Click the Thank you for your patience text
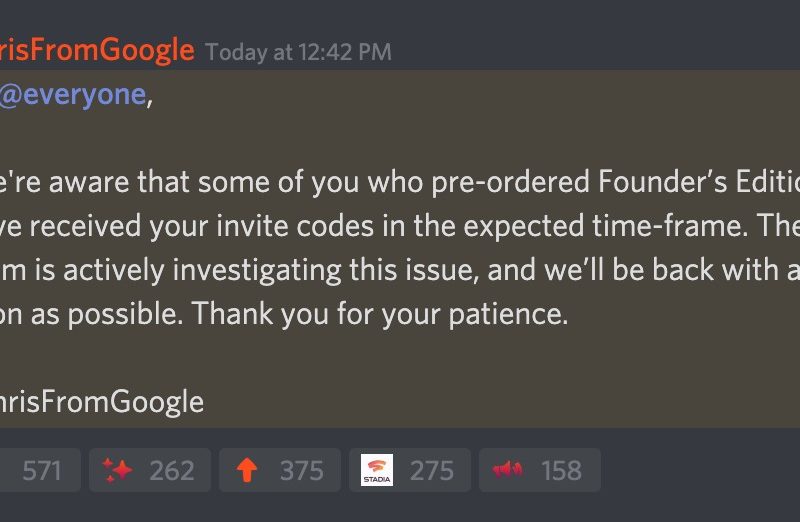This screenshot has width=800, height=522. [380, 315]
